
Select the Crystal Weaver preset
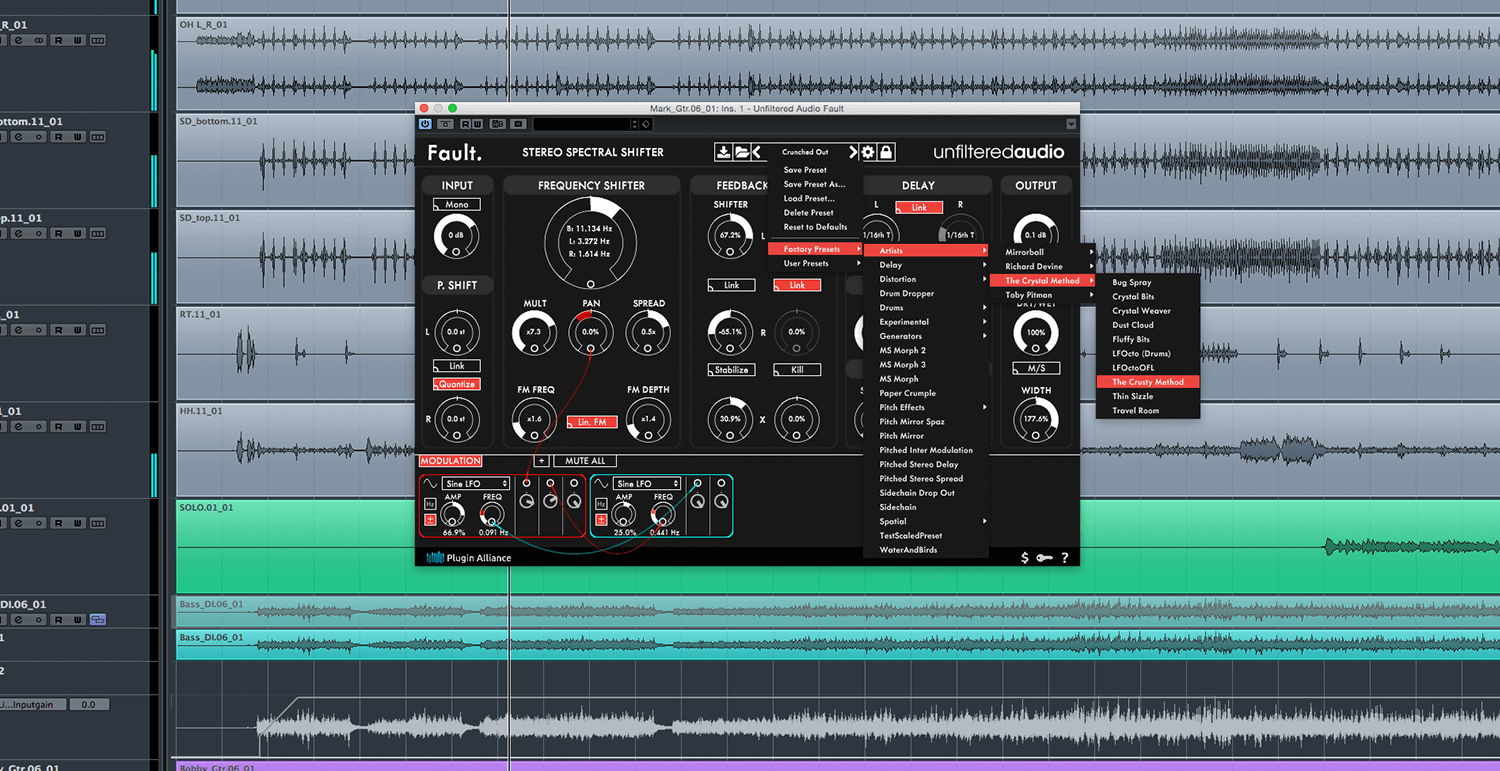tap(1148, 311)
